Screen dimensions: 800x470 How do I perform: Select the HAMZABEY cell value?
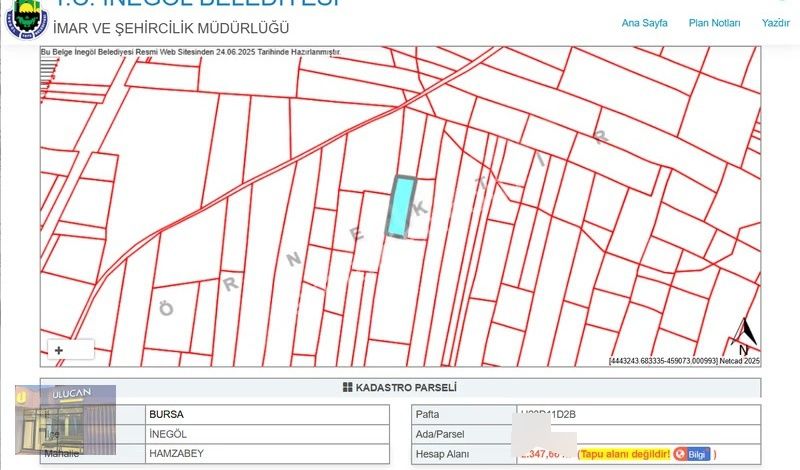[177, 453]
